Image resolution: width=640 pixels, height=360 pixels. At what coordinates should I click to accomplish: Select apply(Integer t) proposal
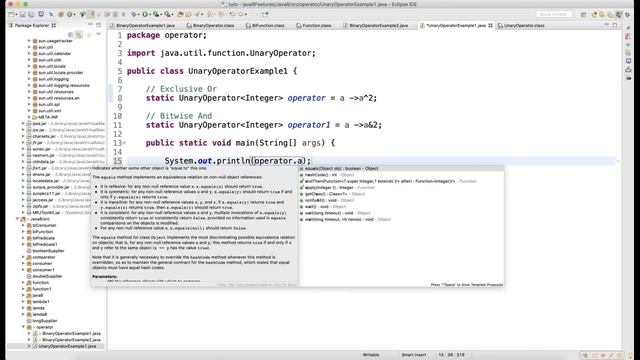402,188
